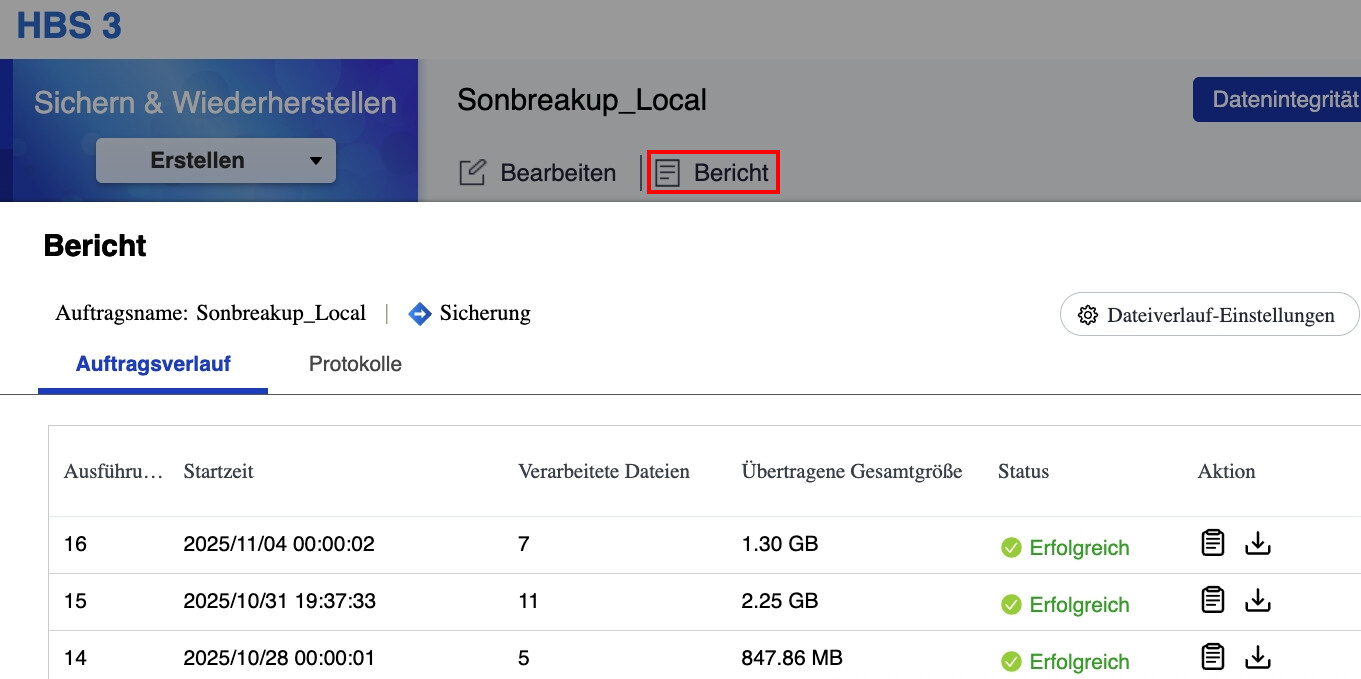Download the report of run 15
This screenshot has width=1361, height=679.
[1257, 601]
